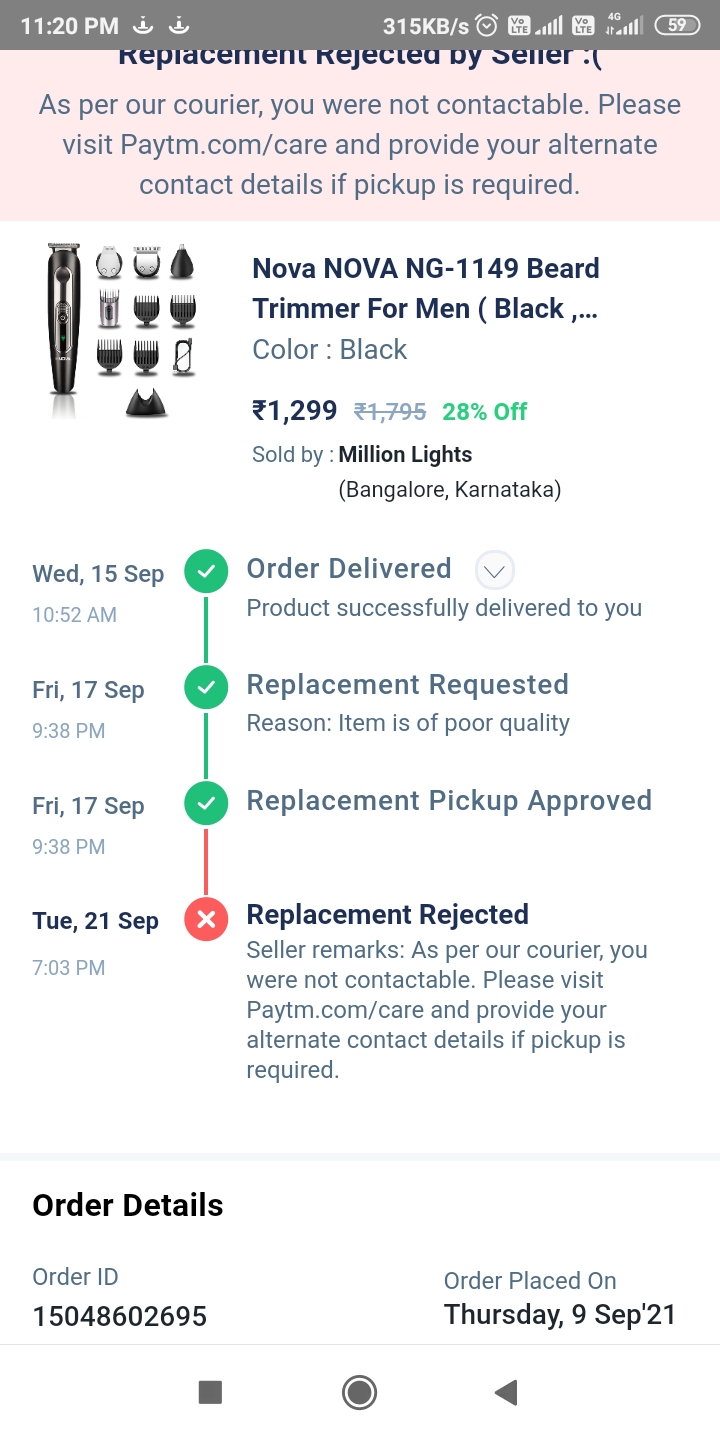The image size is (720, 1440).
Task: Open the Nova beard trimmer product image
Action: pos(120,330)
